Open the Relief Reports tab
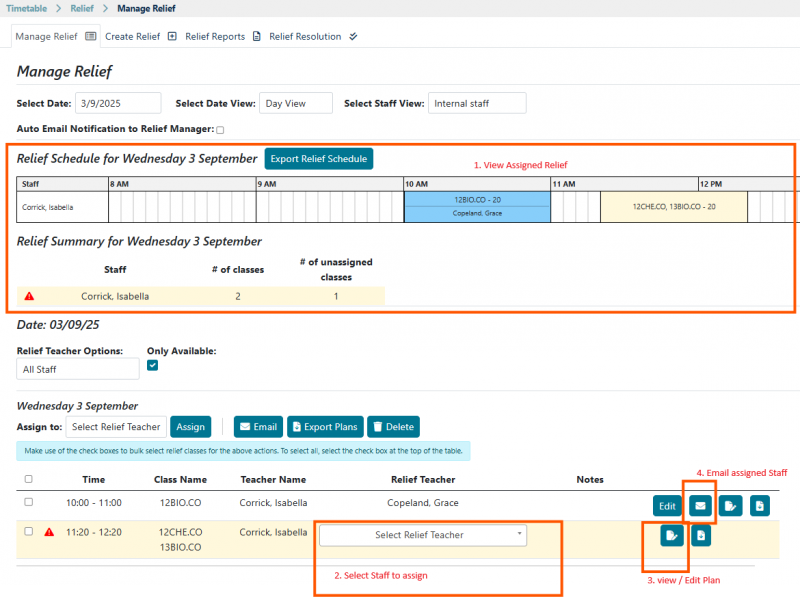 222,37
